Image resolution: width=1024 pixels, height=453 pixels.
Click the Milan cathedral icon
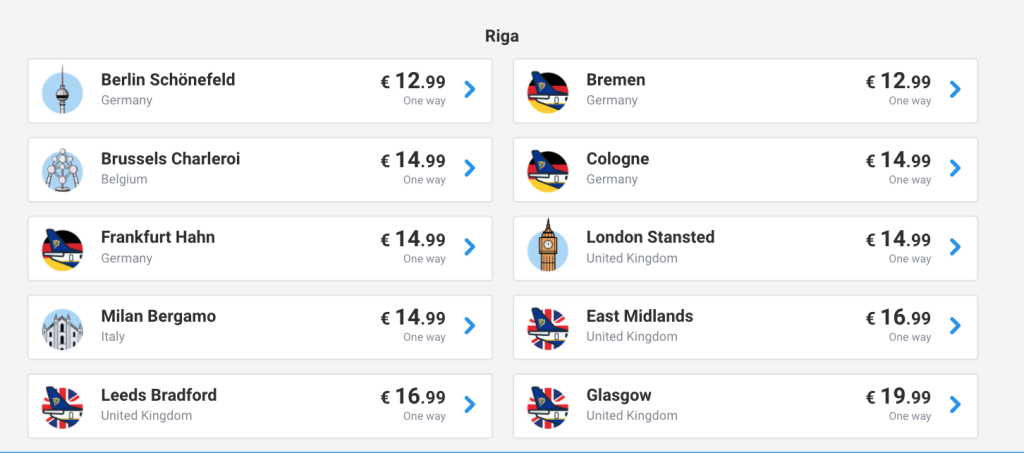click(62, 328)
